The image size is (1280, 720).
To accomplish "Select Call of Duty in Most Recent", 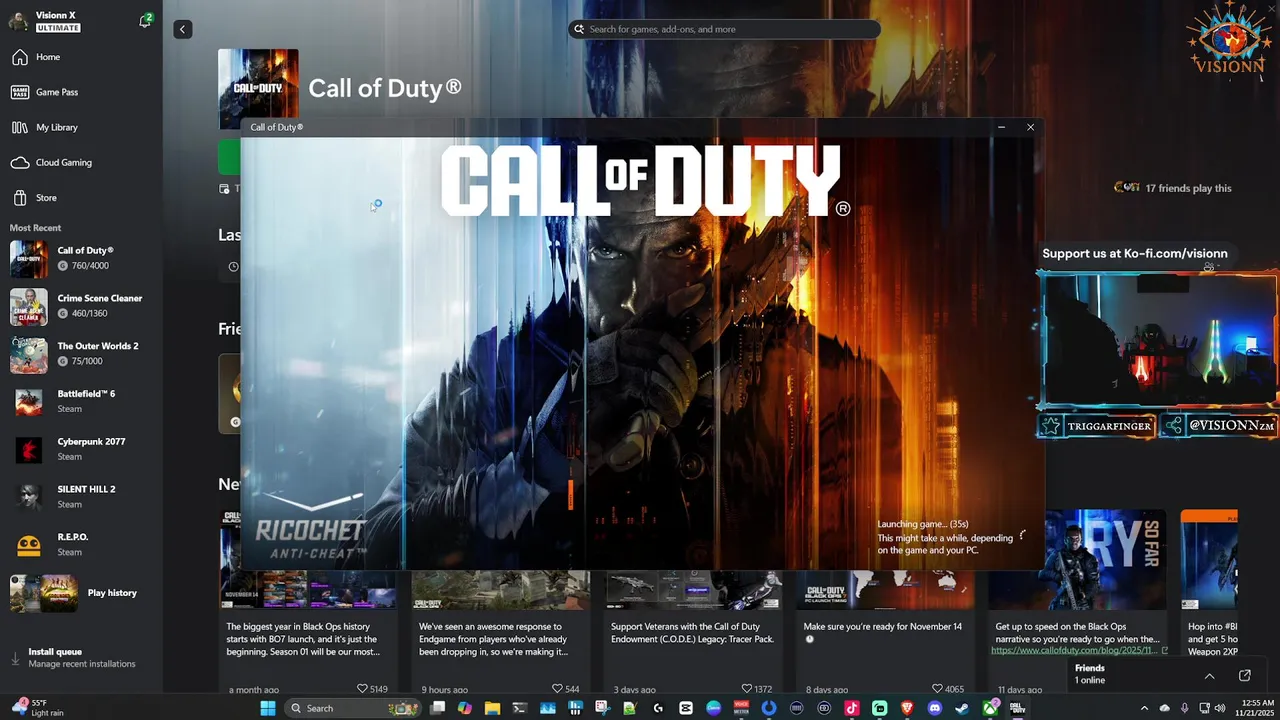I will 81,259.
